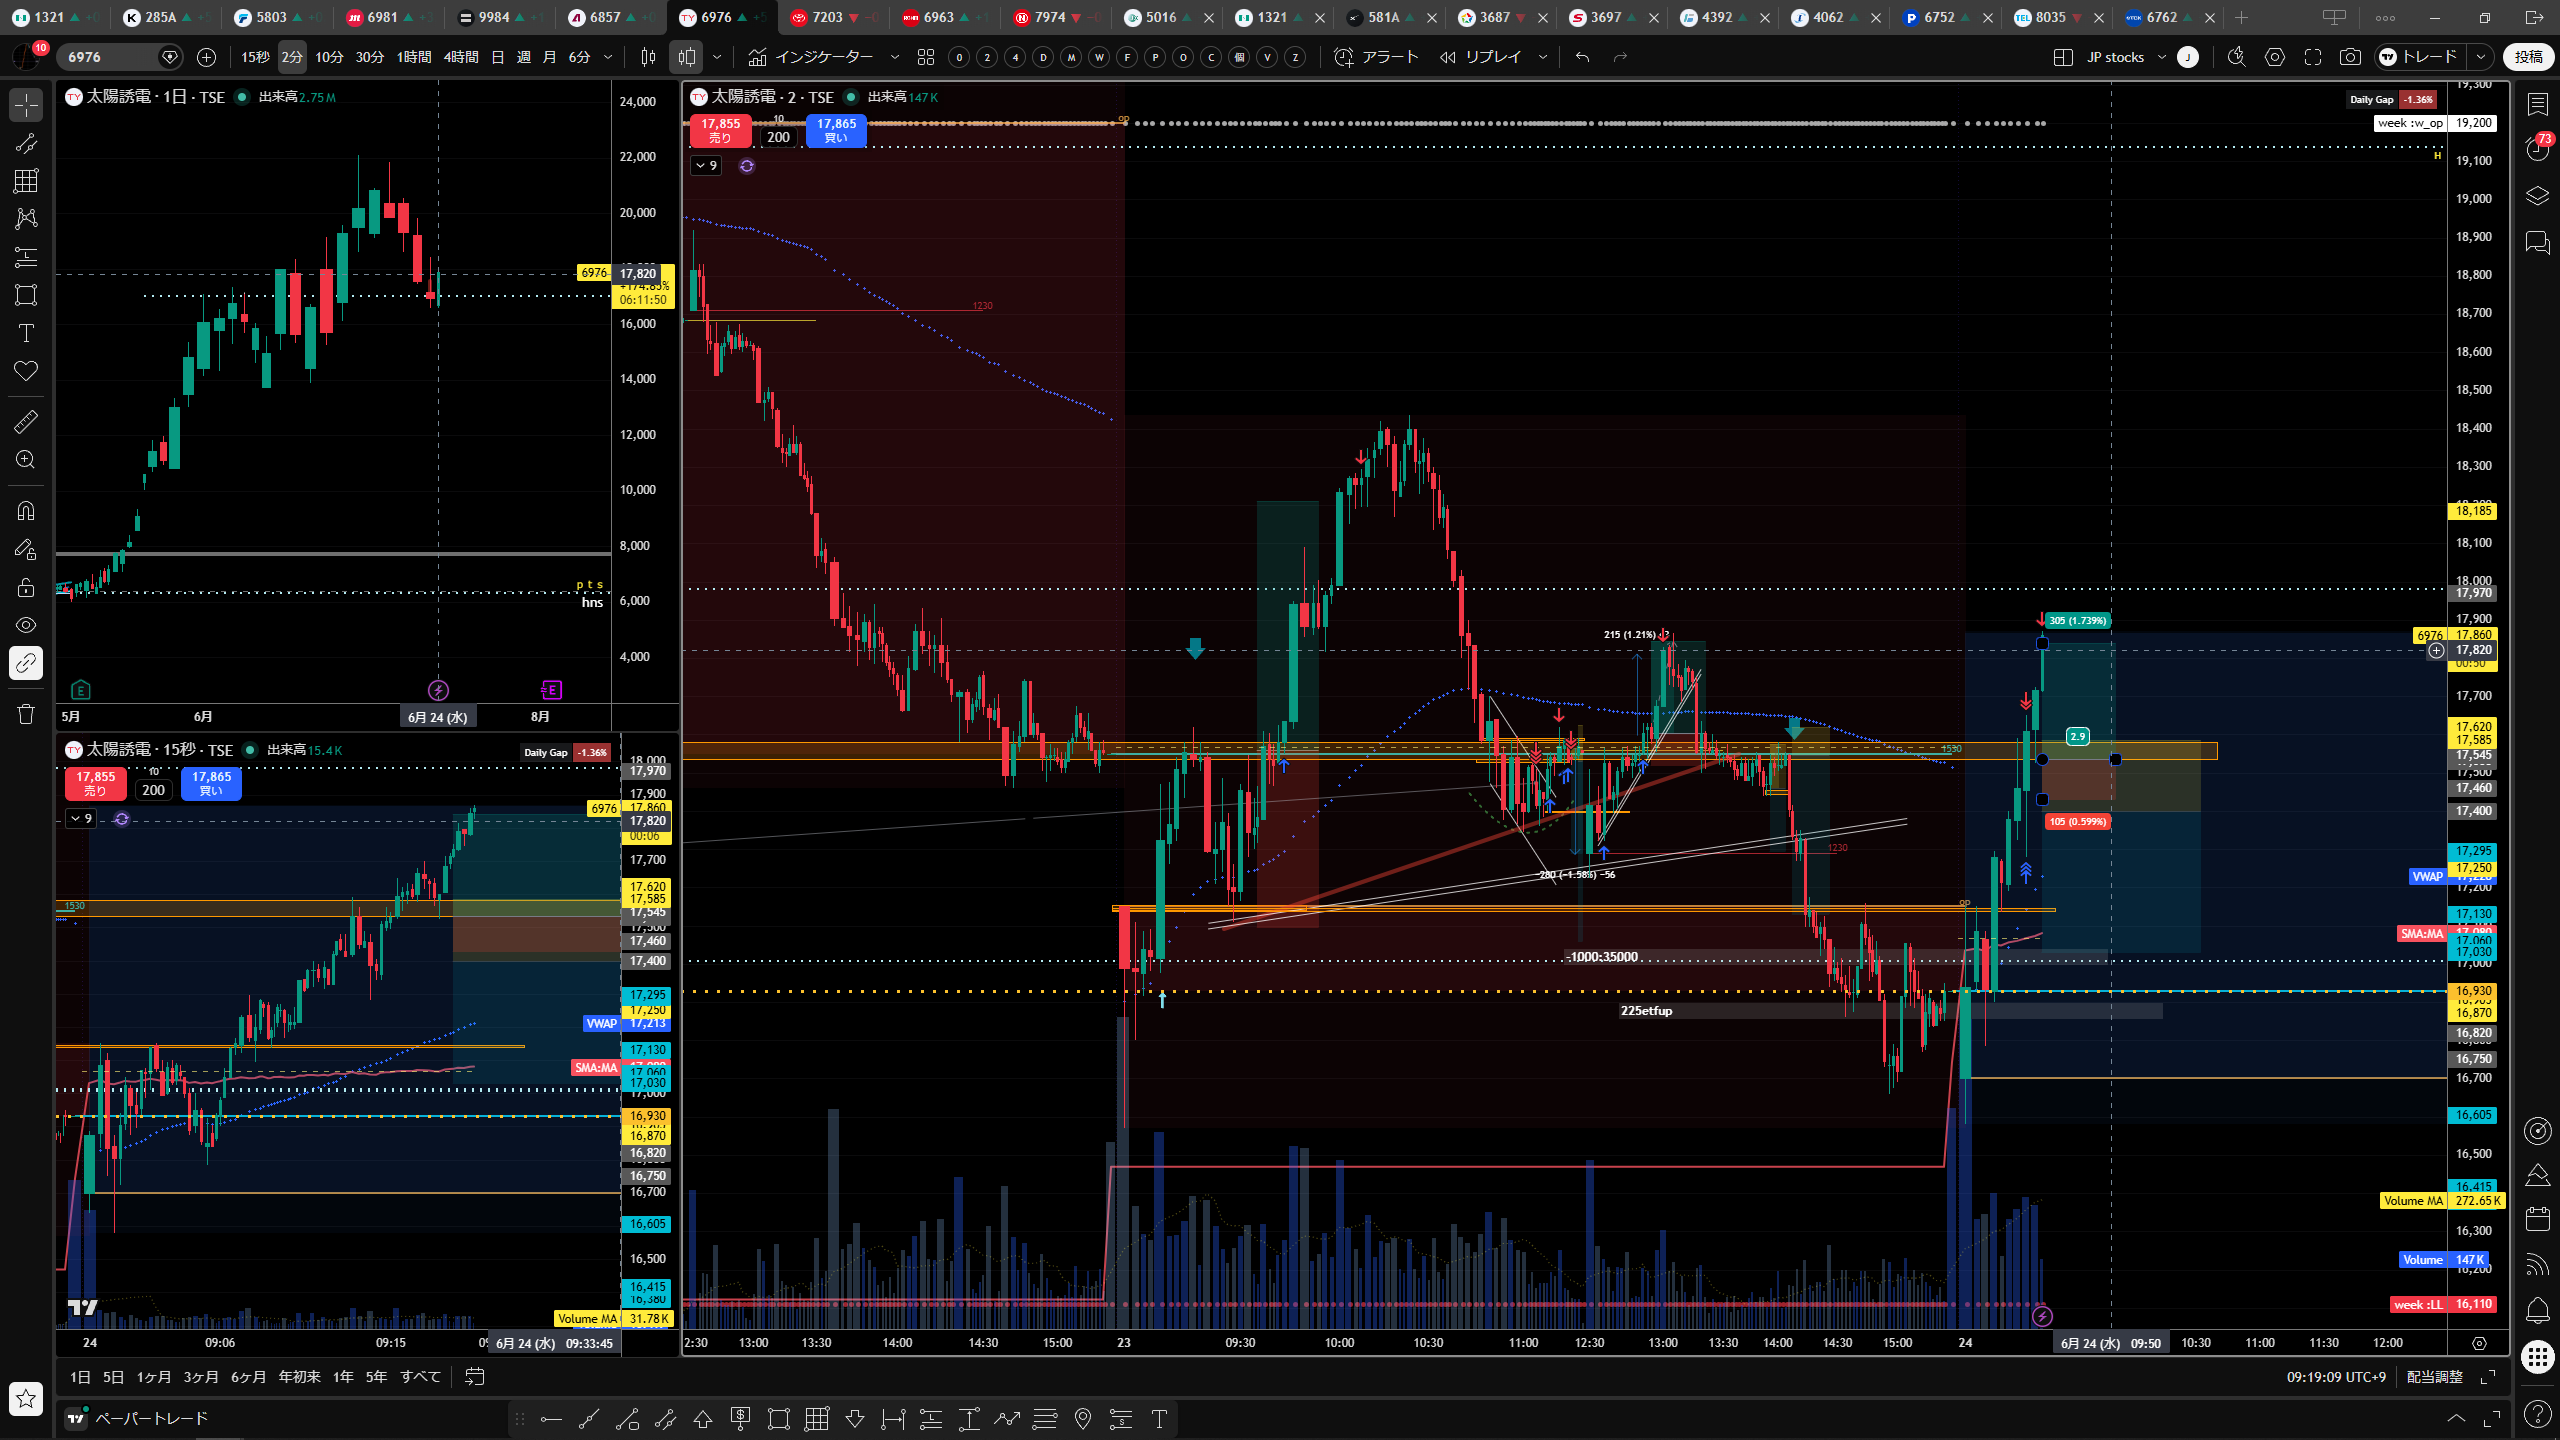Select the Ruler measure tool
Screen dimensions: 2560x1440
(26, 422)
